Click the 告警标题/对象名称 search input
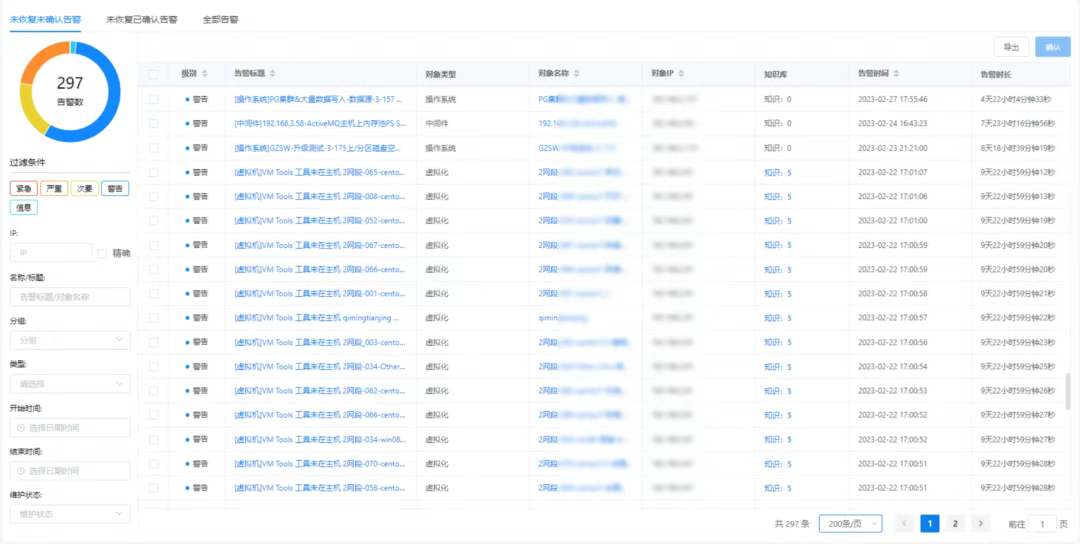Viewport: 1080px width, 544px height. [x=70, y=297]
